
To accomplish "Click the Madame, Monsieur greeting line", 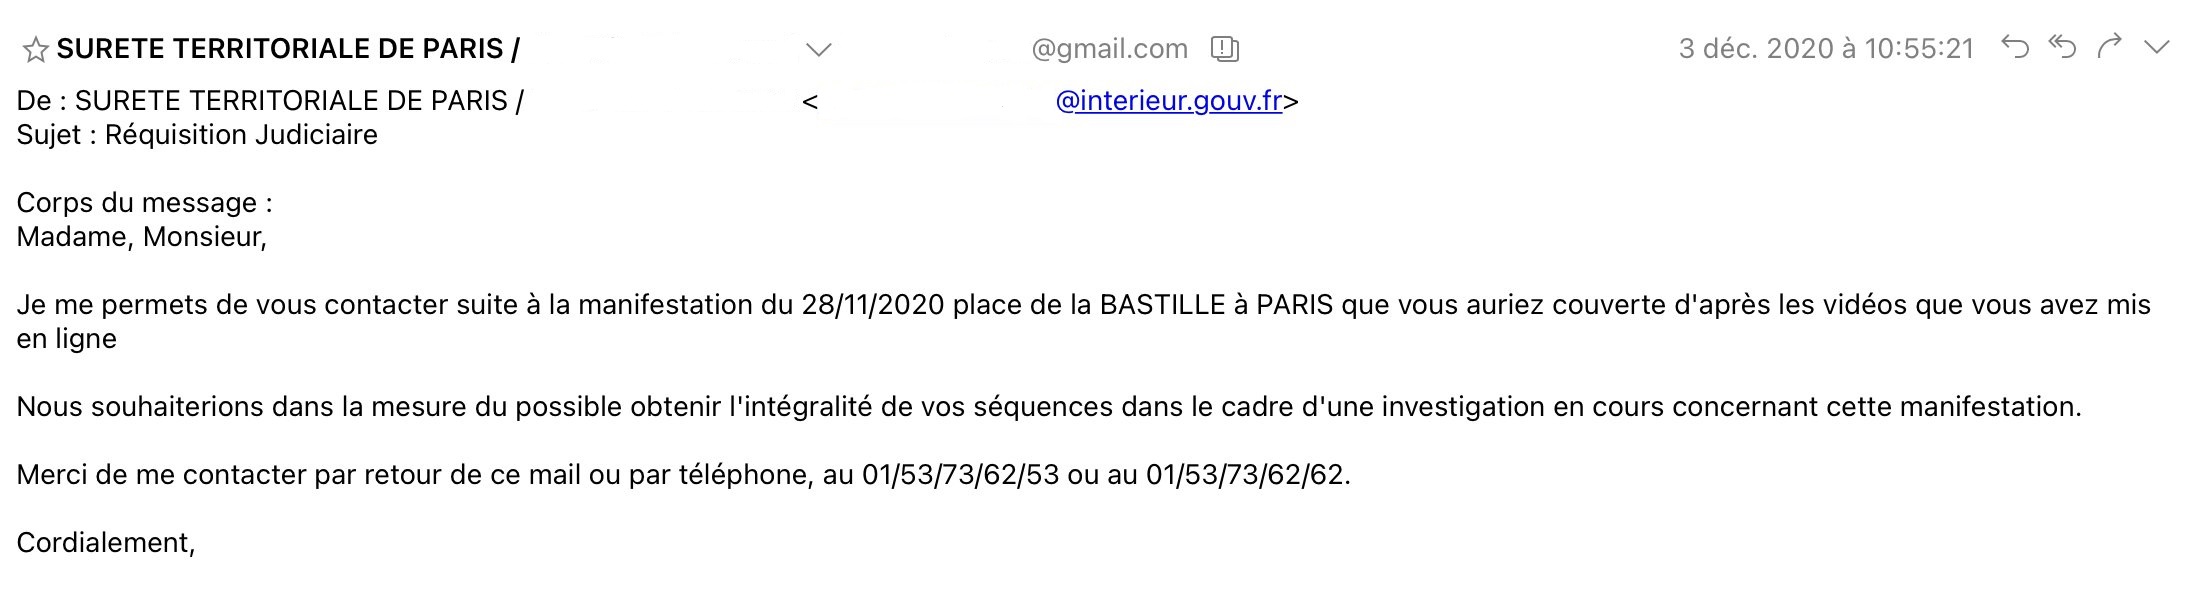I will click(142, 237).
